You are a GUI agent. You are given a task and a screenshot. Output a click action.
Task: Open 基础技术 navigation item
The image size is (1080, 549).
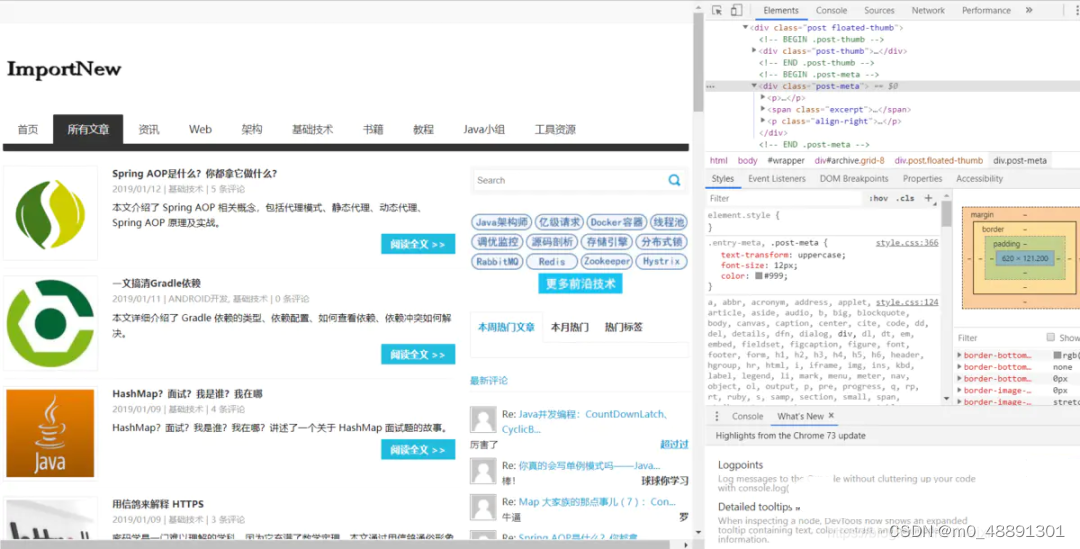click(312, 130)
